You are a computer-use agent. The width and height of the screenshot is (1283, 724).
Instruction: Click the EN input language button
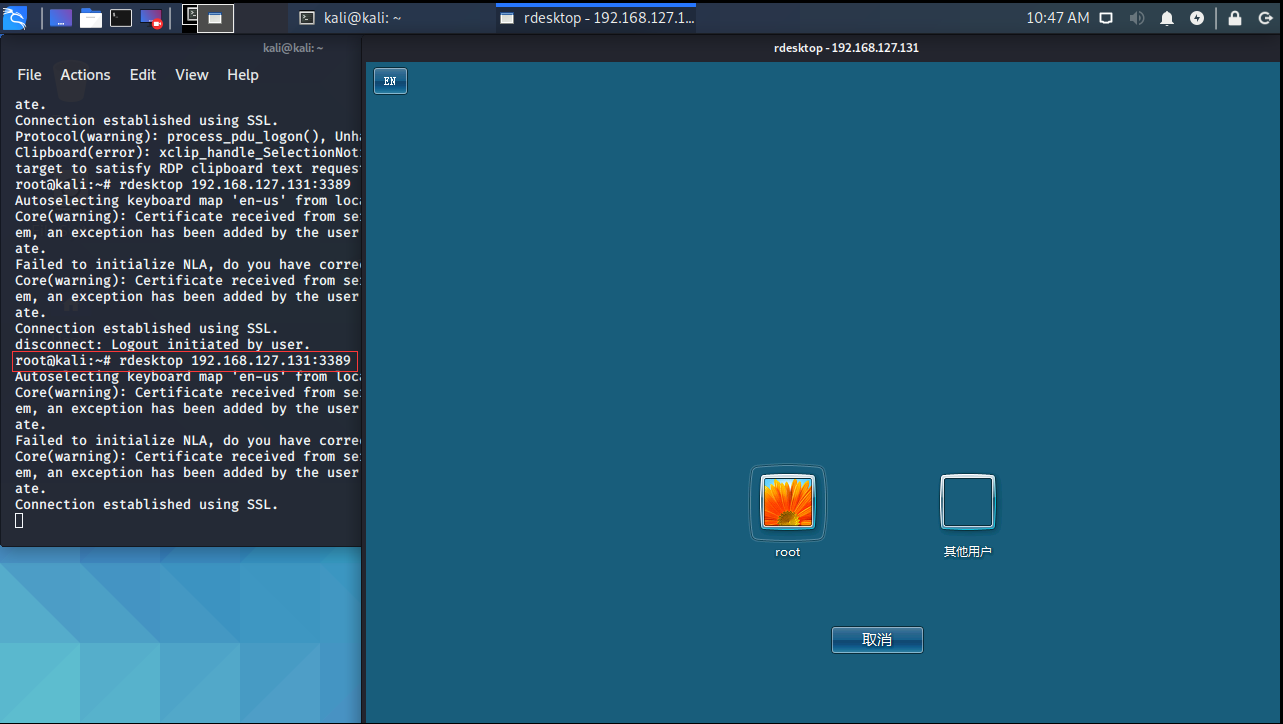click(x=390, y=81)
